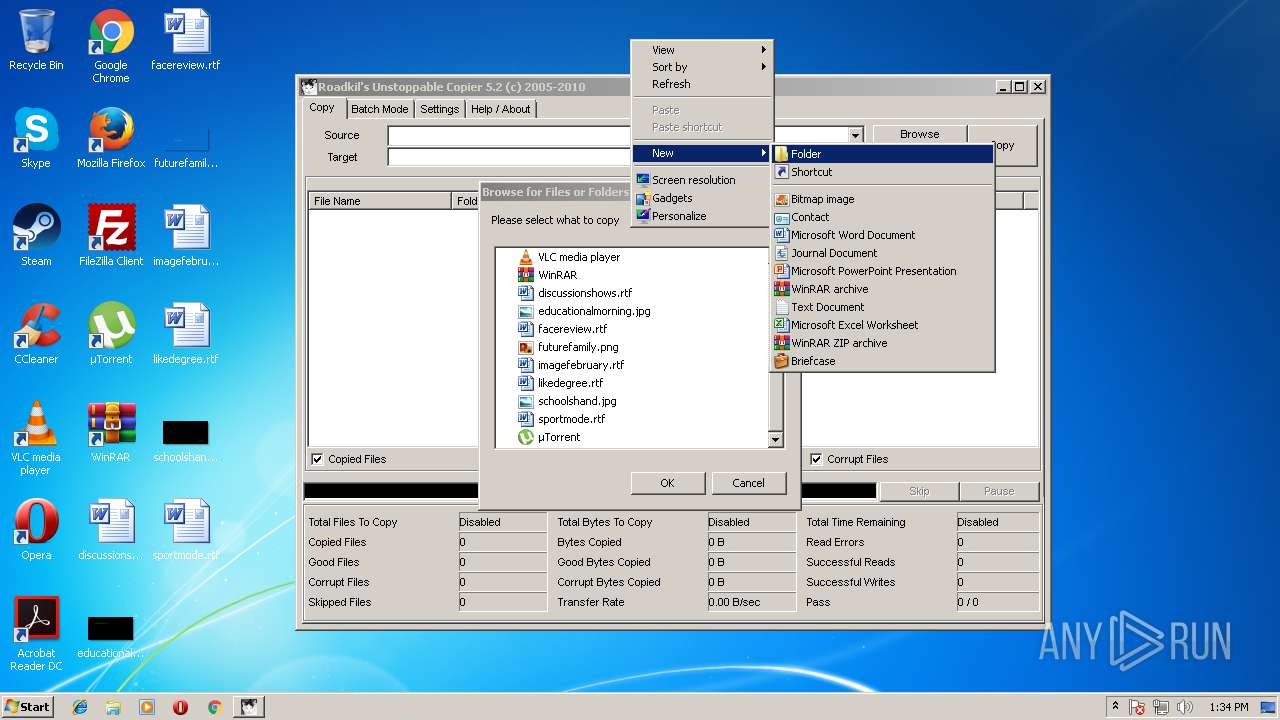Toggle the Copied Files checkbox

pos(317,459)
